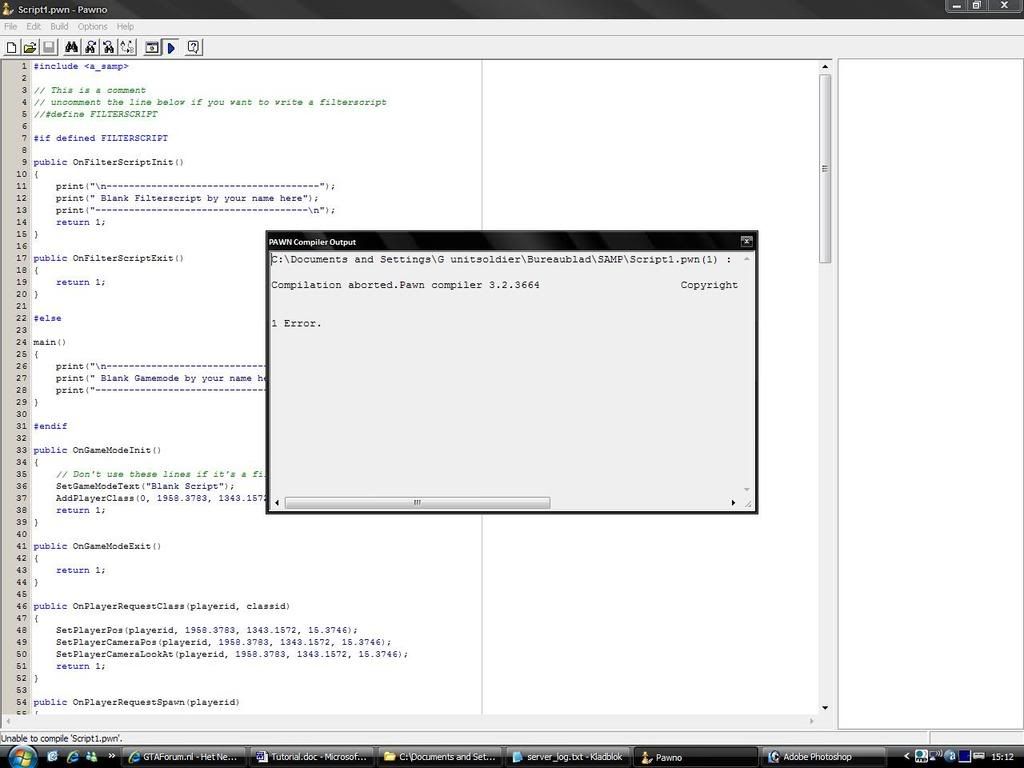
Task: Click the code editor scroll up arrow
Action: [825, 67]
